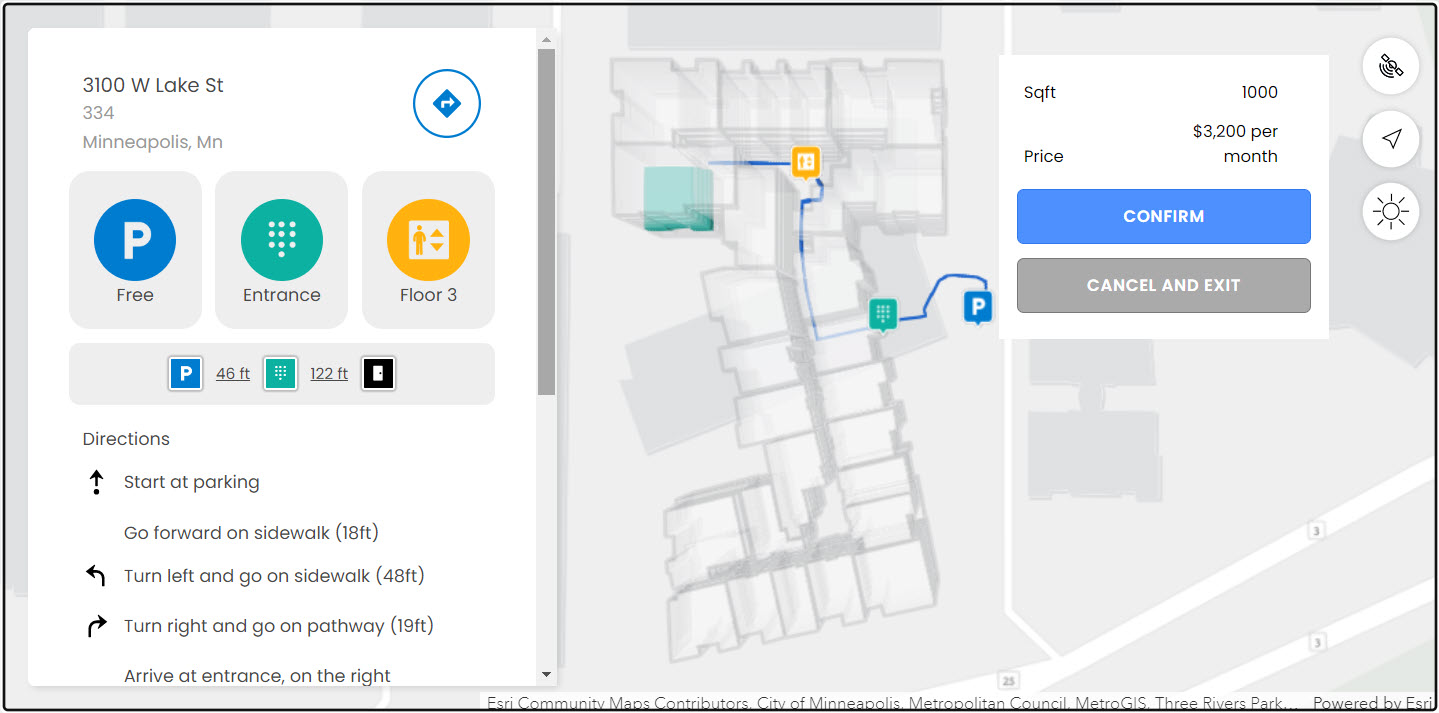The image size is (1439, 713).
Task: Select the yellow unit marker on the map
Action: coord(805,161)
